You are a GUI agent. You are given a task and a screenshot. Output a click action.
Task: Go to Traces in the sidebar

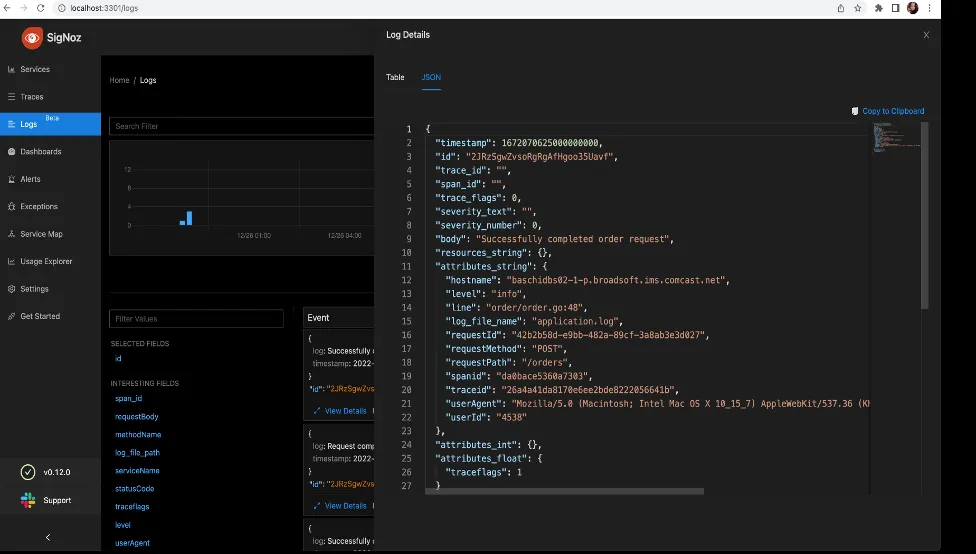tap(32, 97)
